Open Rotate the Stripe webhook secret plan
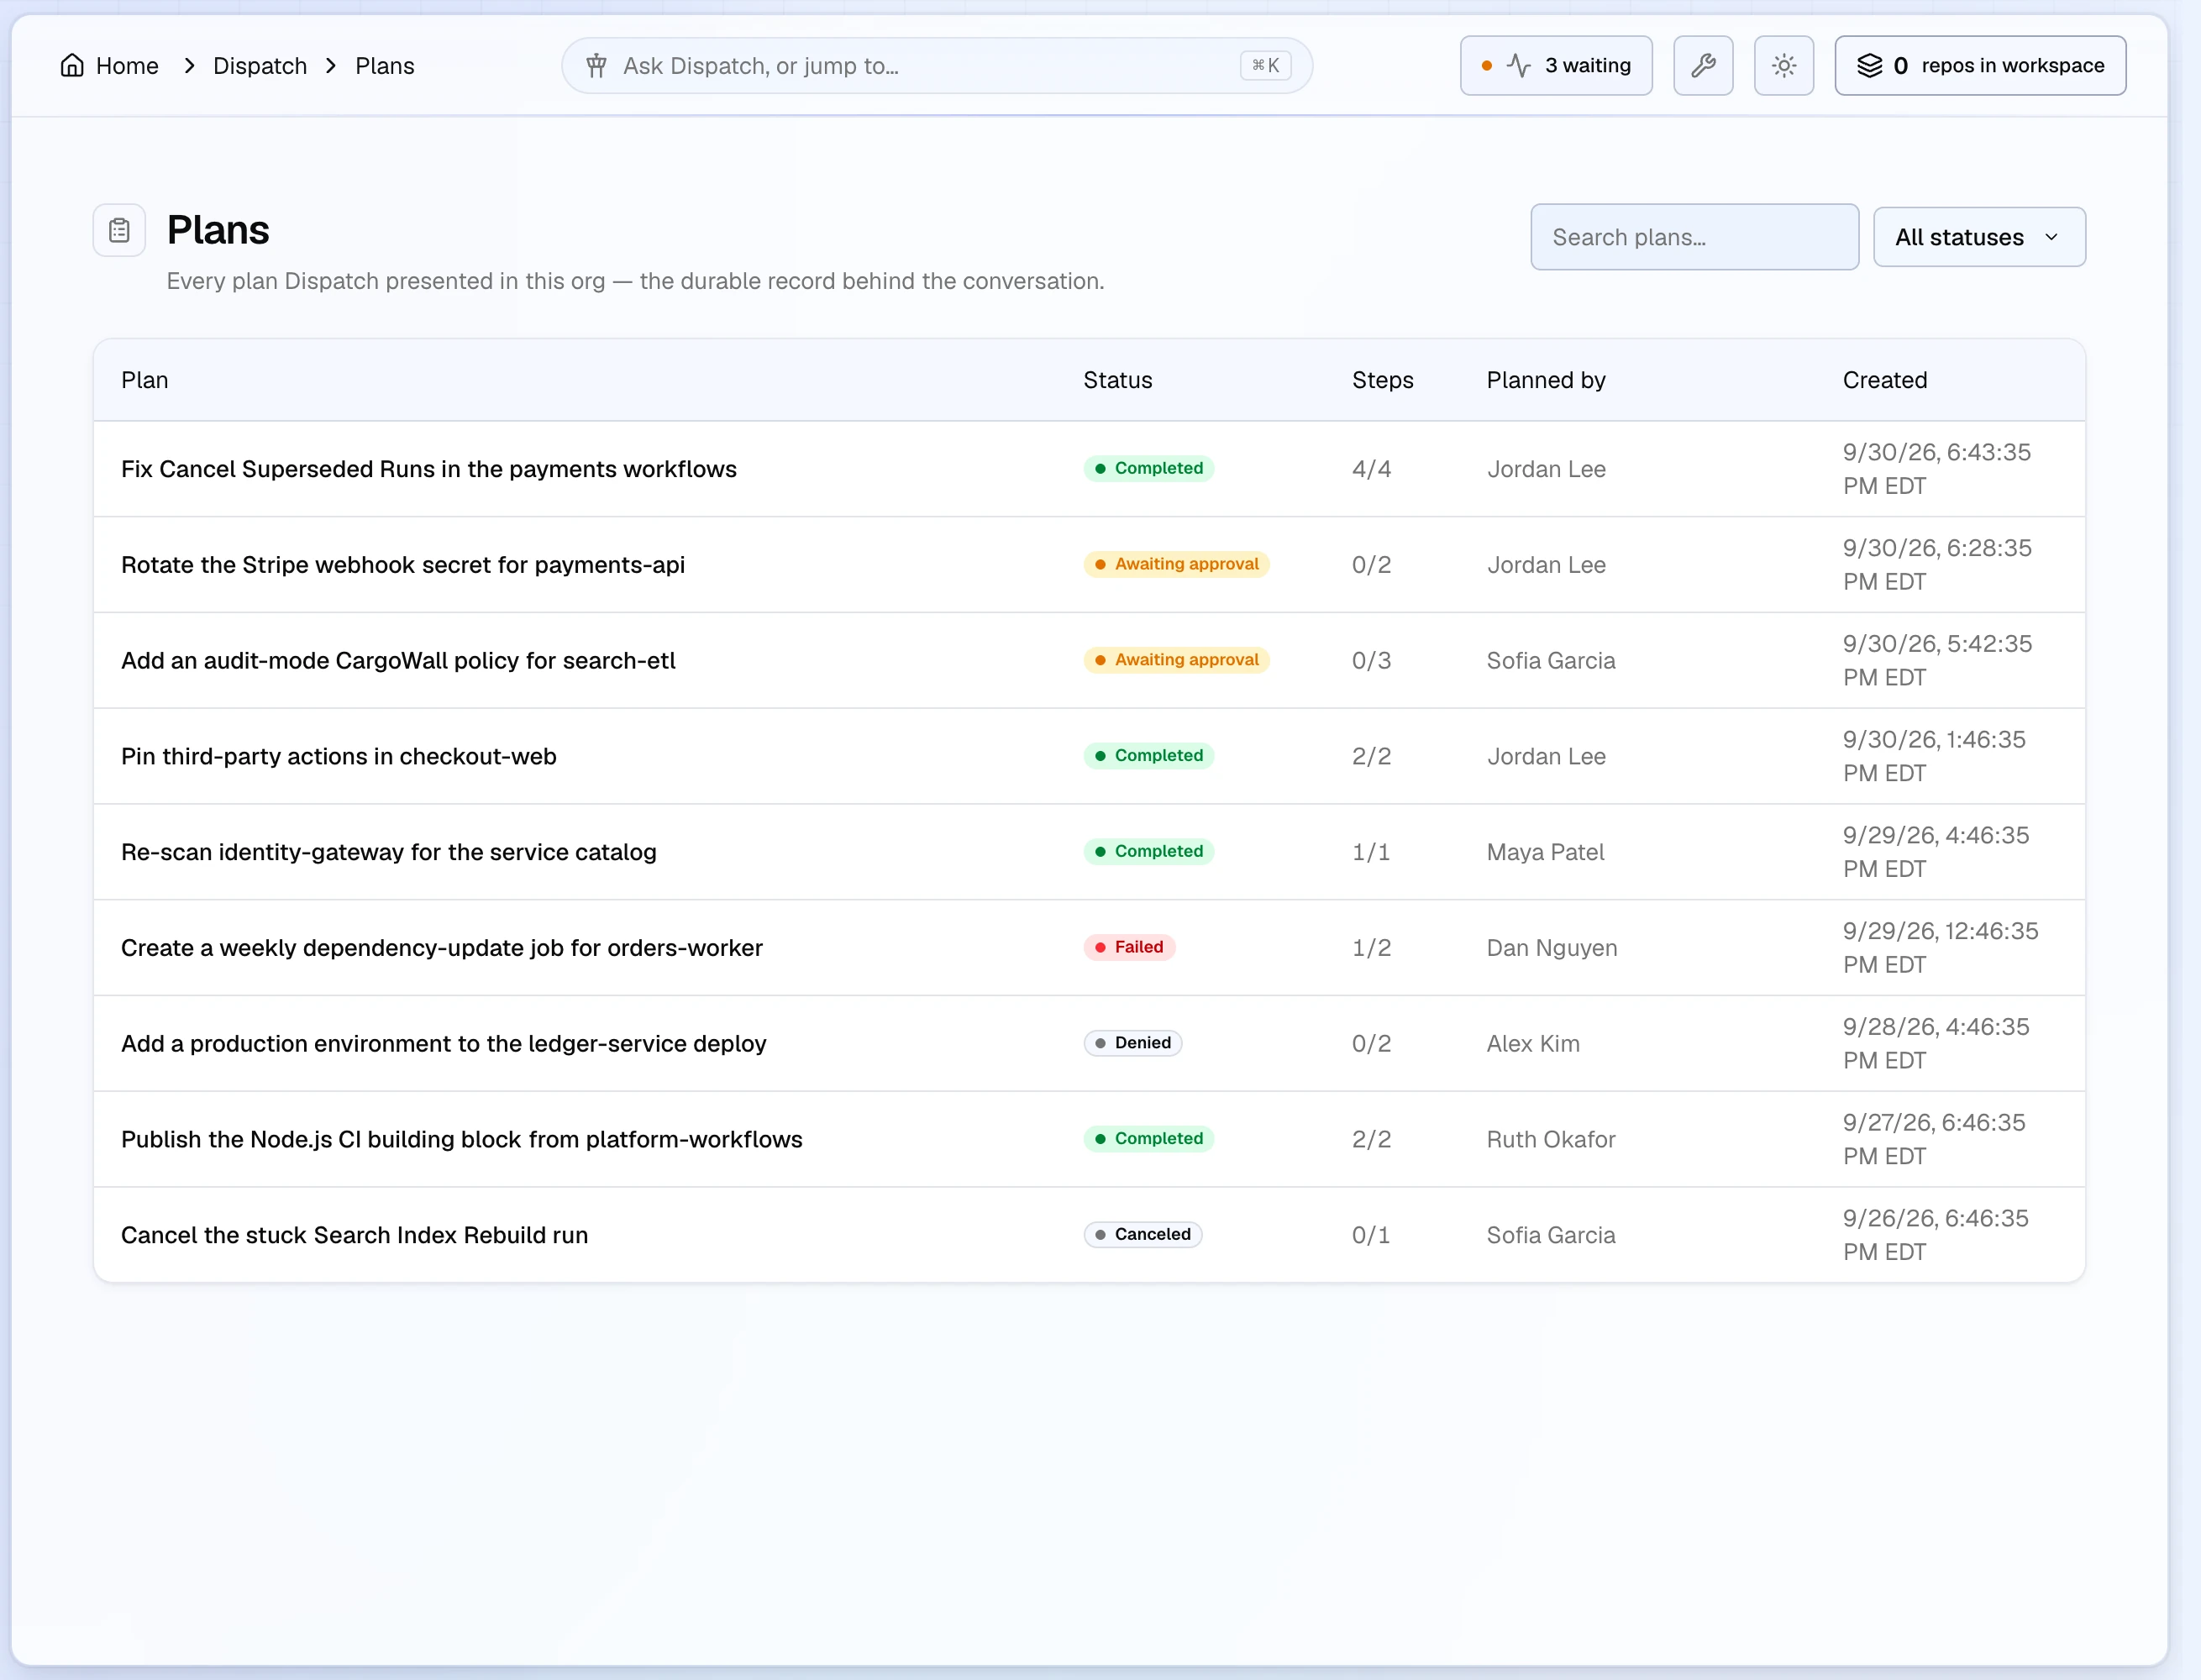This screenshot has width=2201, height=1680. point(403,565)
